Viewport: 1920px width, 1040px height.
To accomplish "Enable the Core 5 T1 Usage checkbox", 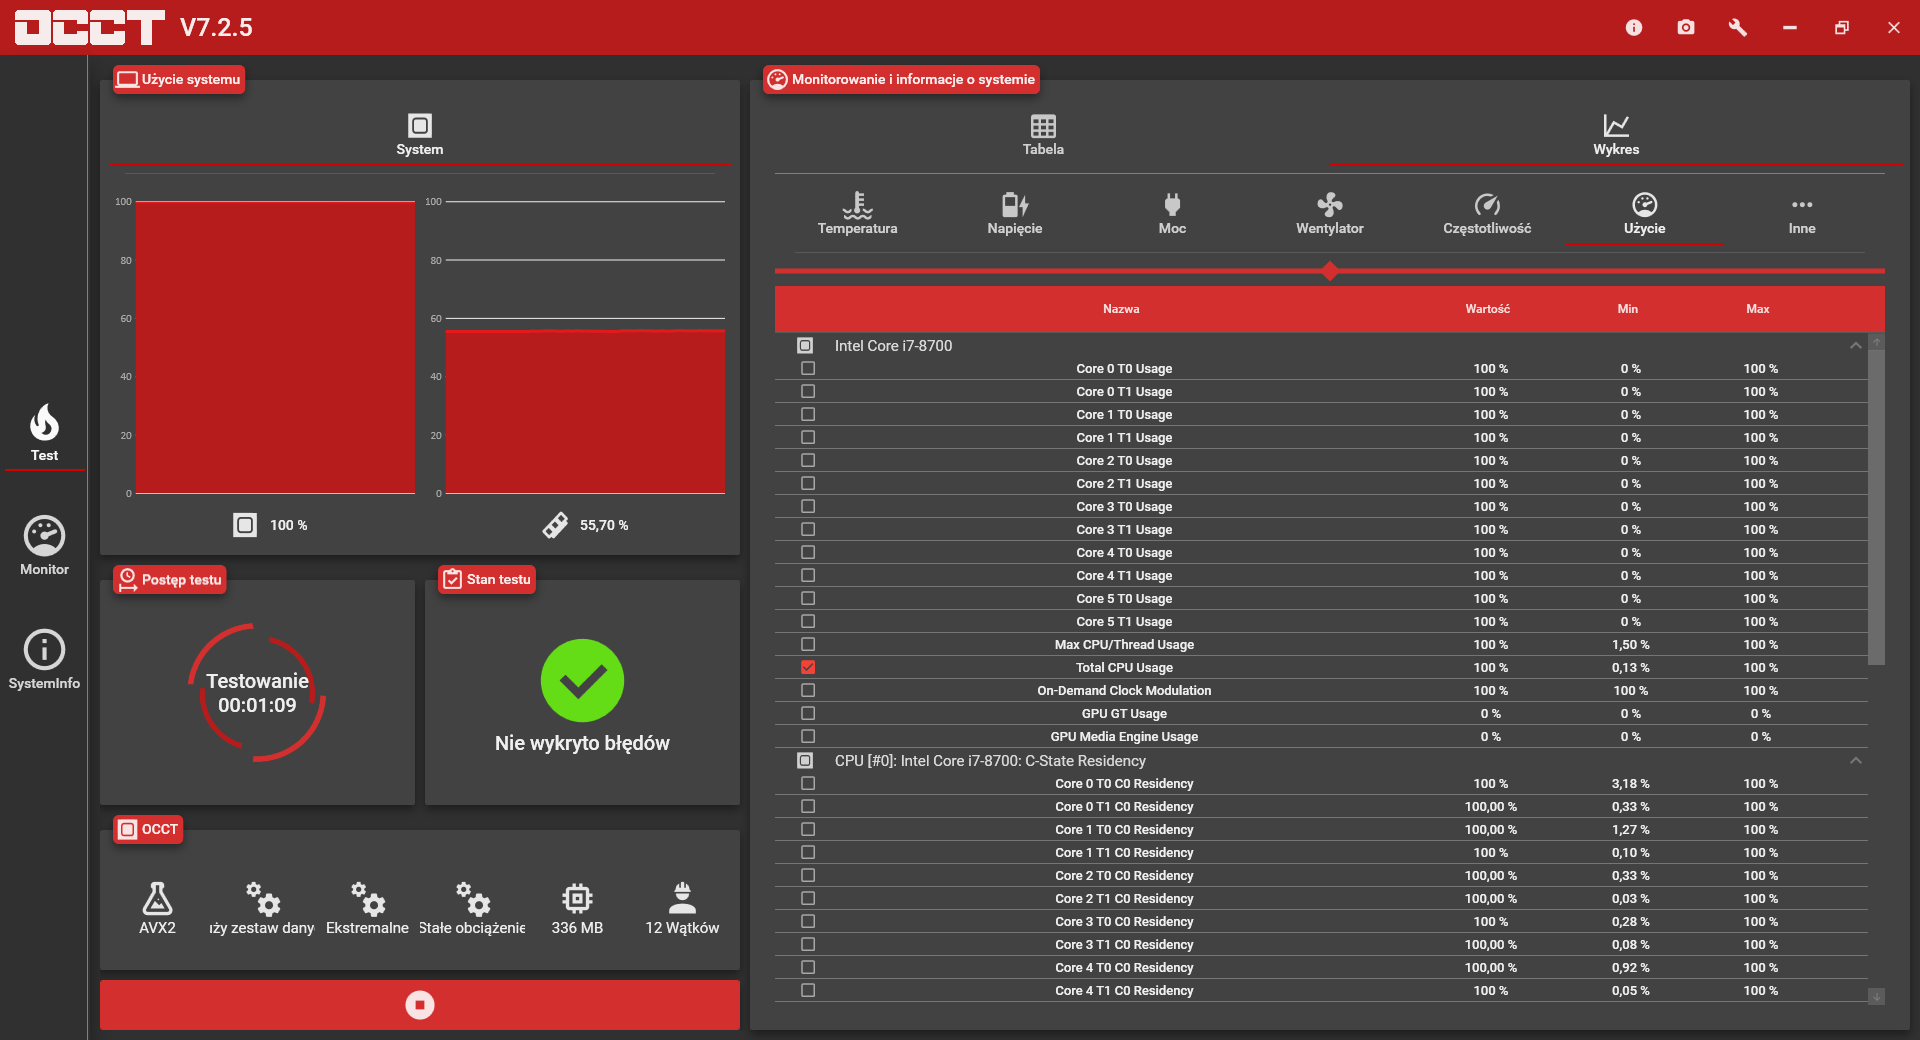I will [x=808, y=622].
